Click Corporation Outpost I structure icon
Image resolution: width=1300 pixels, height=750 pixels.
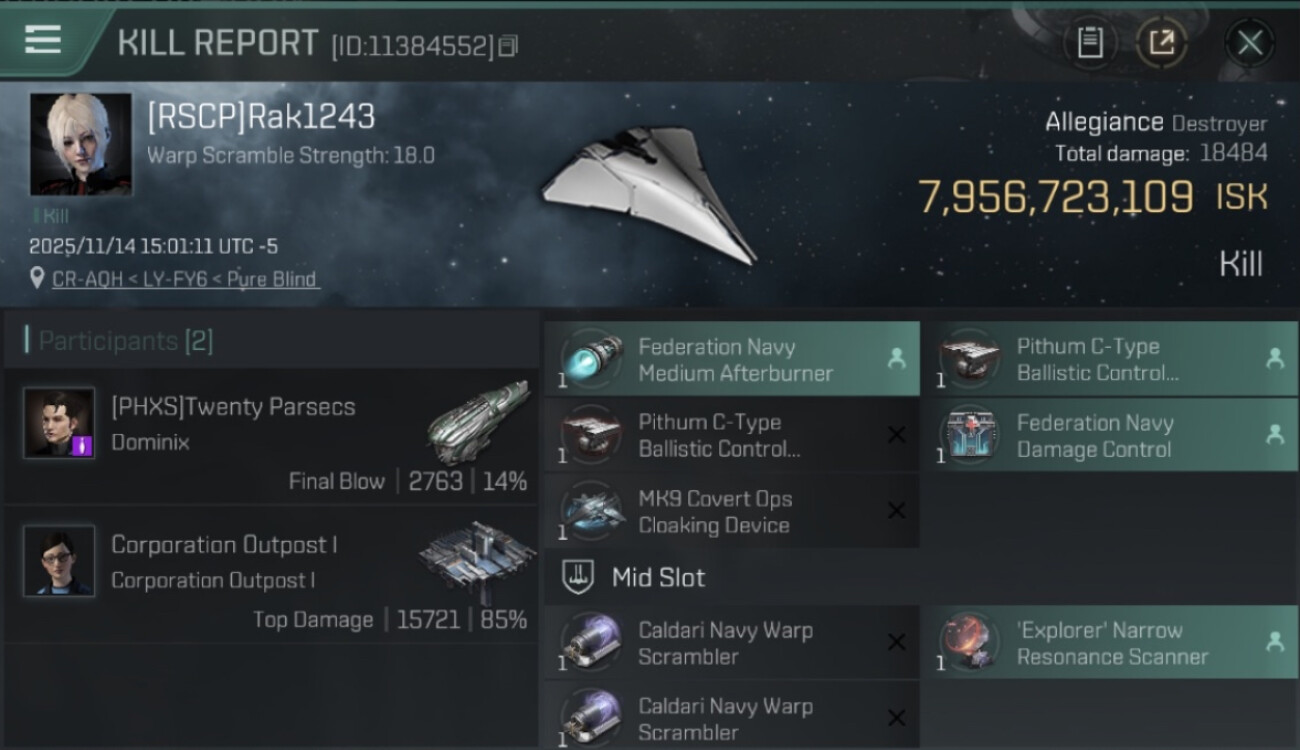pos(477,559)
